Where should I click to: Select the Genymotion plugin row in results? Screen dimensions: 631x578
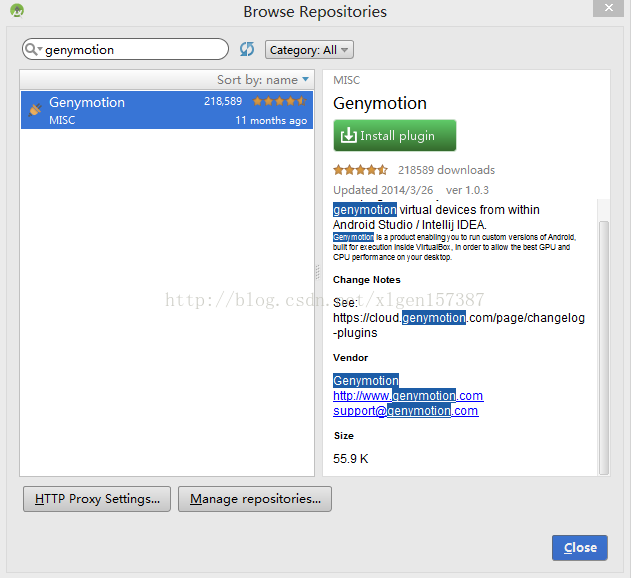point(167,110)
